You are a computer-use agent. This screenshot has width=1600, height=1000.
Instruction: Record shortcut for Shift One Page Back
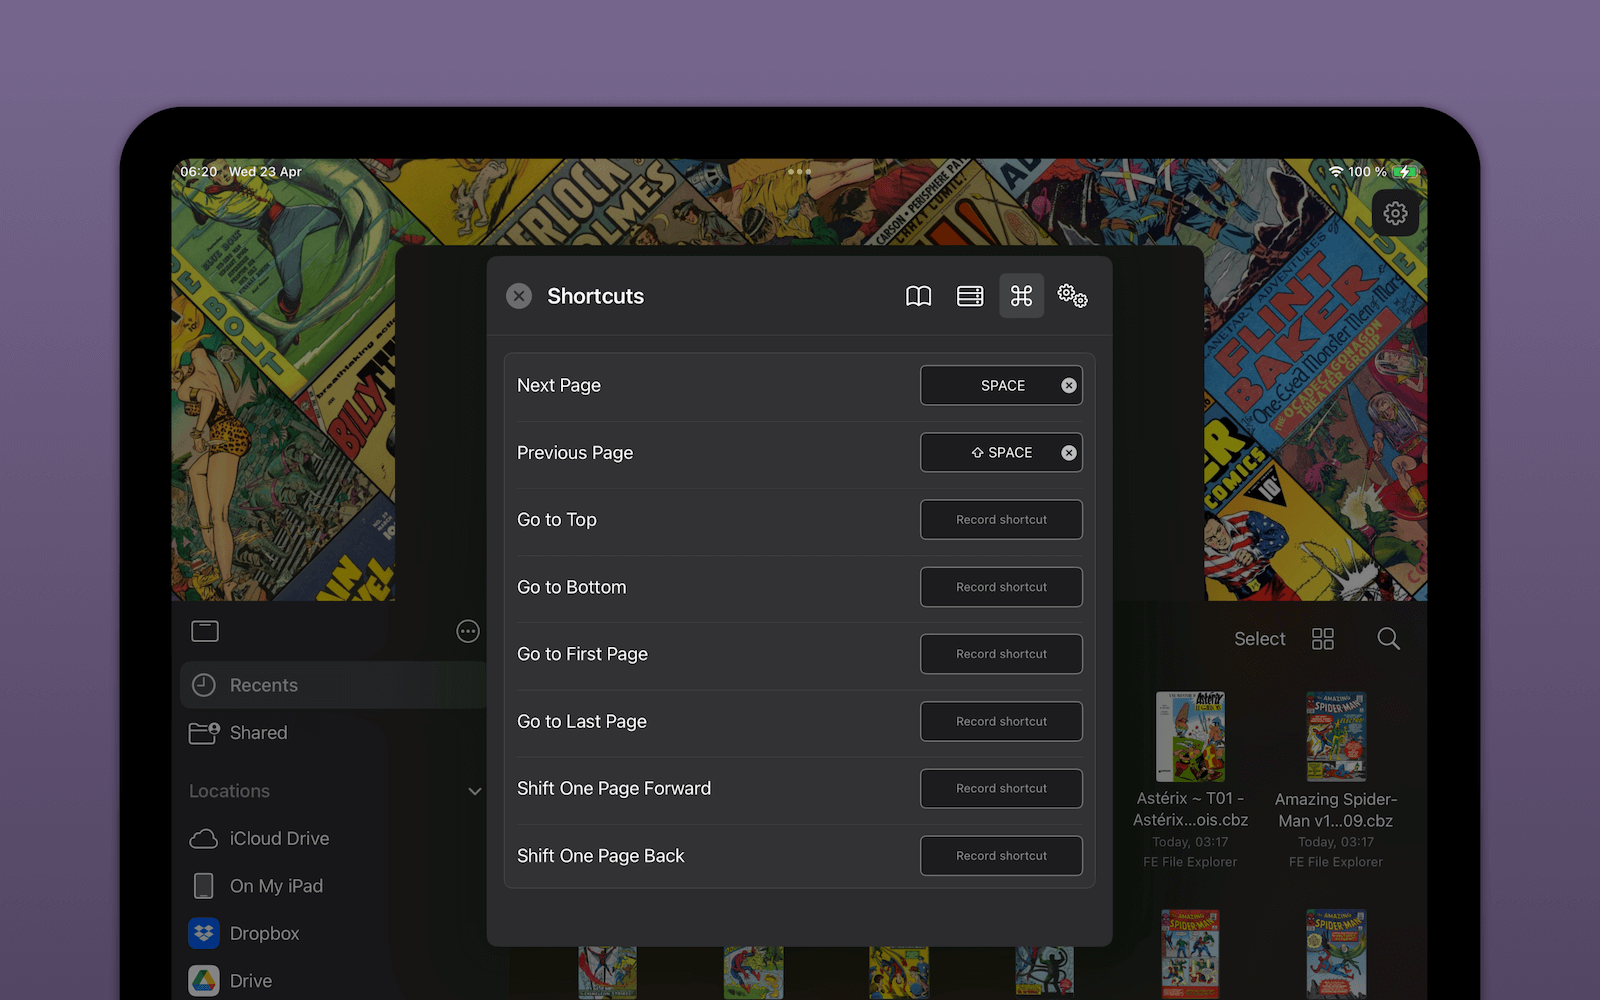click(1001, 856)
